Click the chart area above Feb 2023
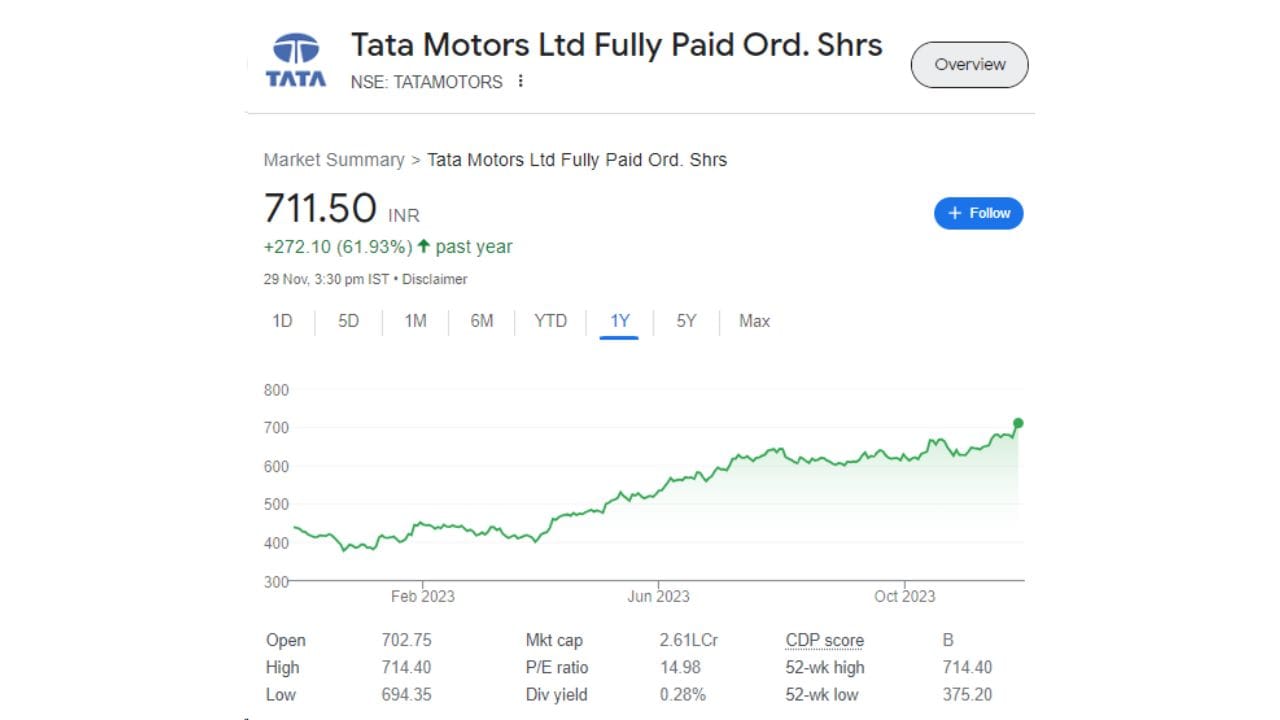The image size is (1280, 720). tap(422, 524)
